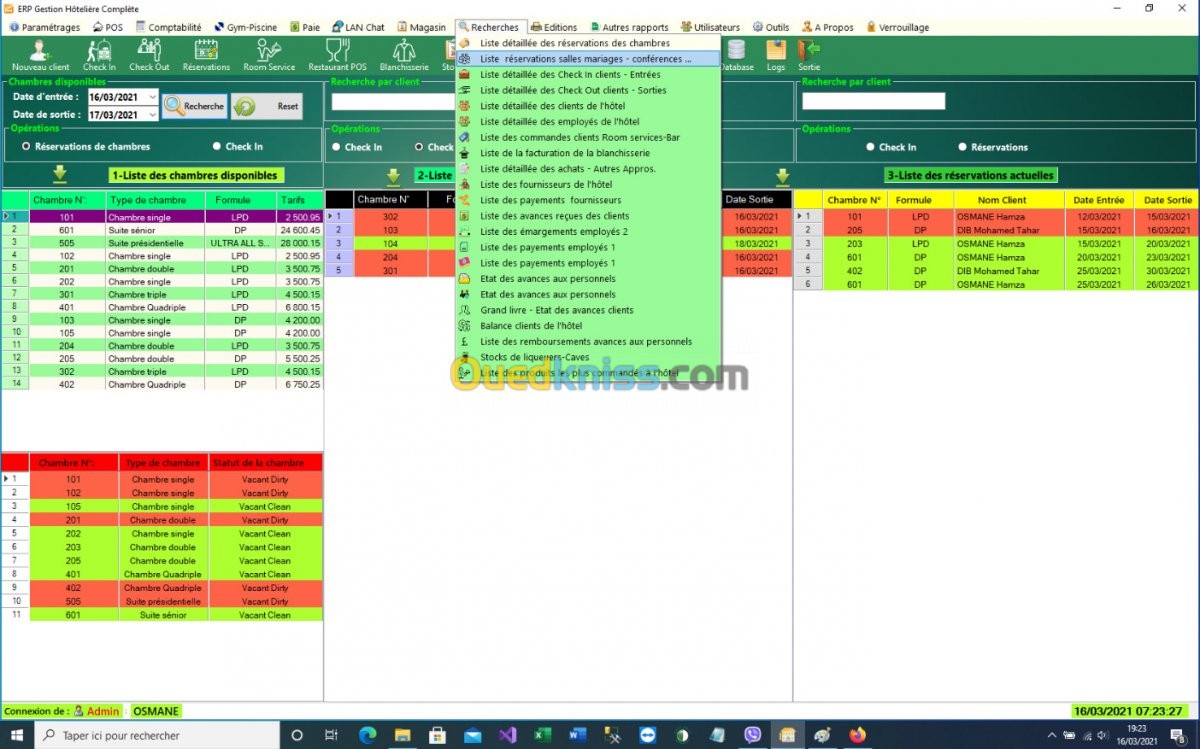1200x749 pixels.
Task: Open the Outils menu
Action: [771, 27]
